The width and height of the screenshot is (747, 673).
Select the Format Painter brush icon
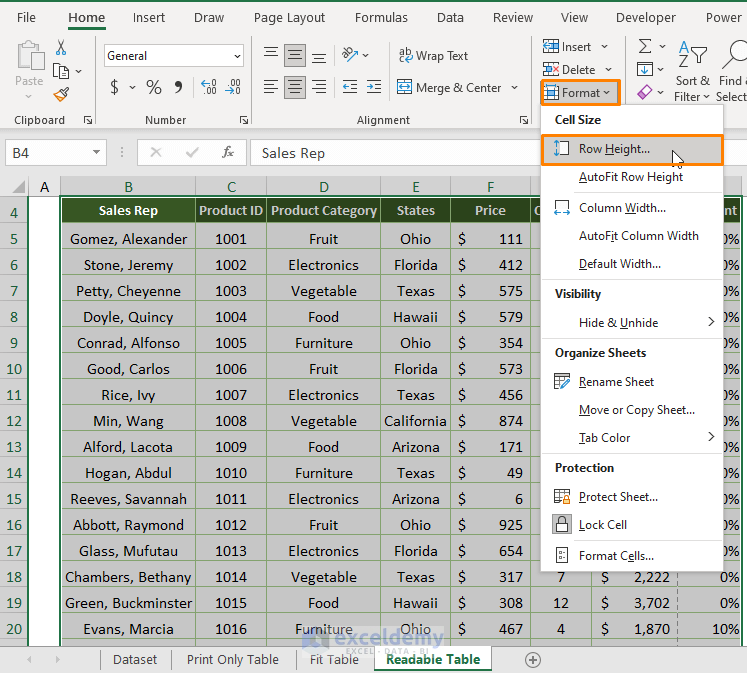point(61,94)
